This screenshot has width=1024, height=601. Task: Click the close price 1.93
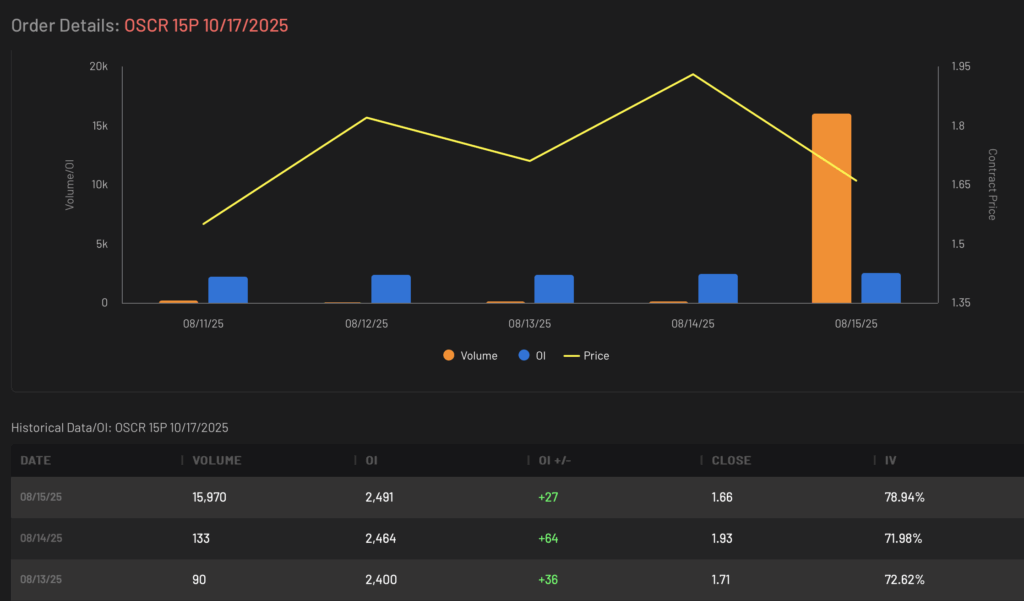[722, 538]
